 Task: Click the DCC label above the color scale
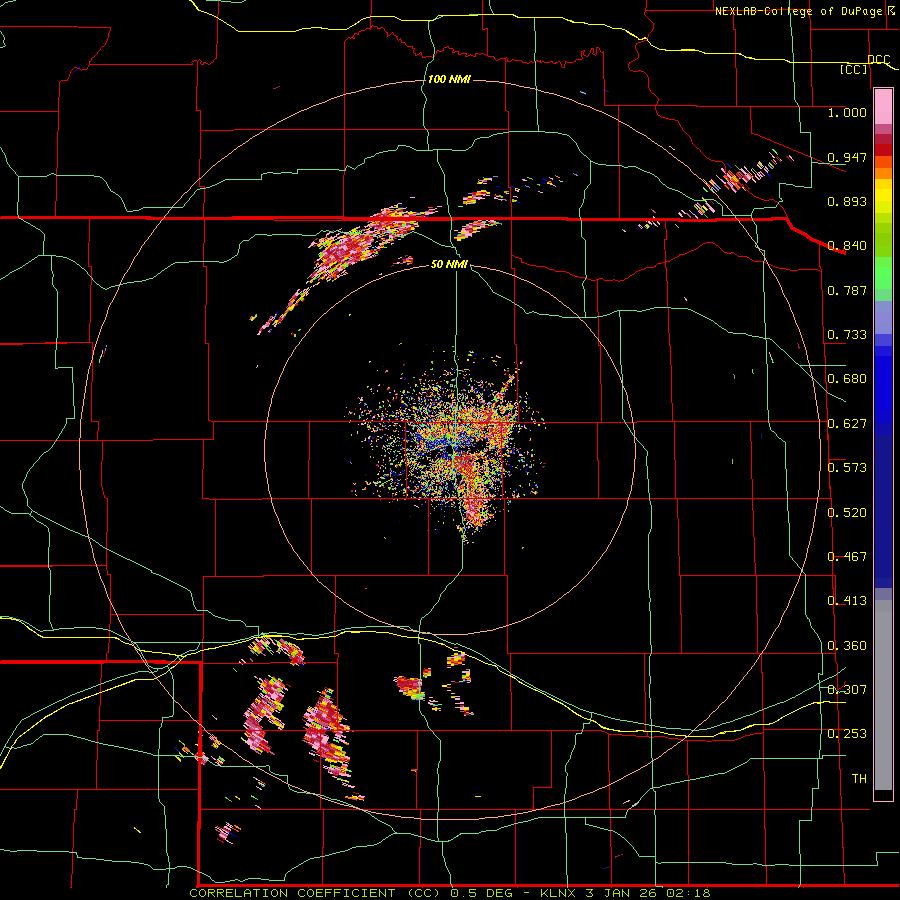[879, 59]
